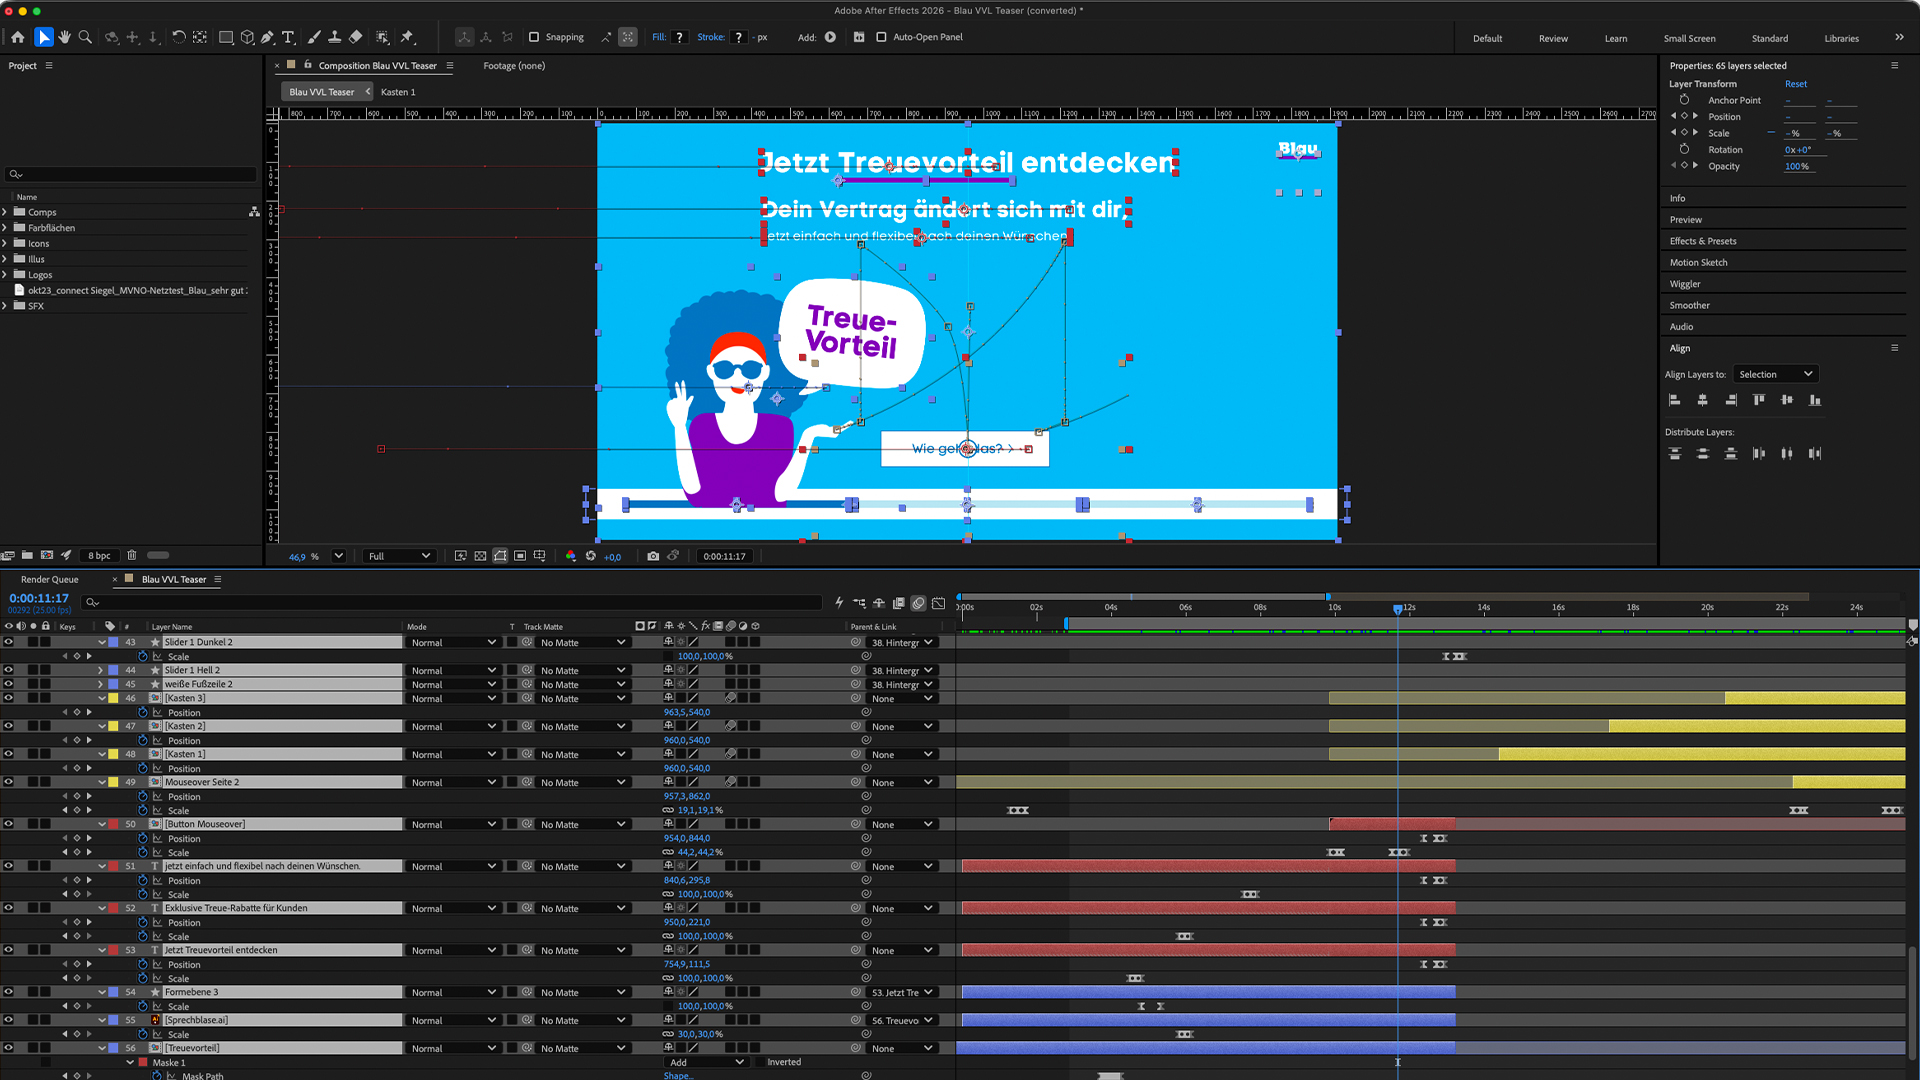Image resolution: width=1920 pixels, height=1080 pixels.
Task: Select the Hand tool
Action: pyautogui.click(x=65, y=37)
